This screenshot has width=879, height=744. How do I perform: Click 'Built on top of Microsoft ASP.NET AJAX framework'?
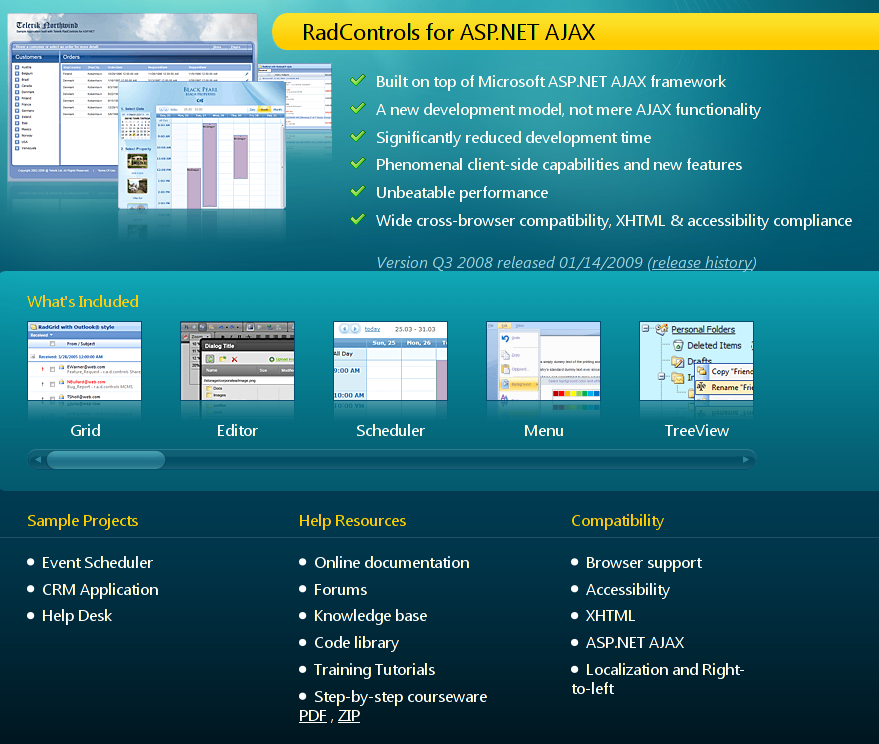click(551, 81)
